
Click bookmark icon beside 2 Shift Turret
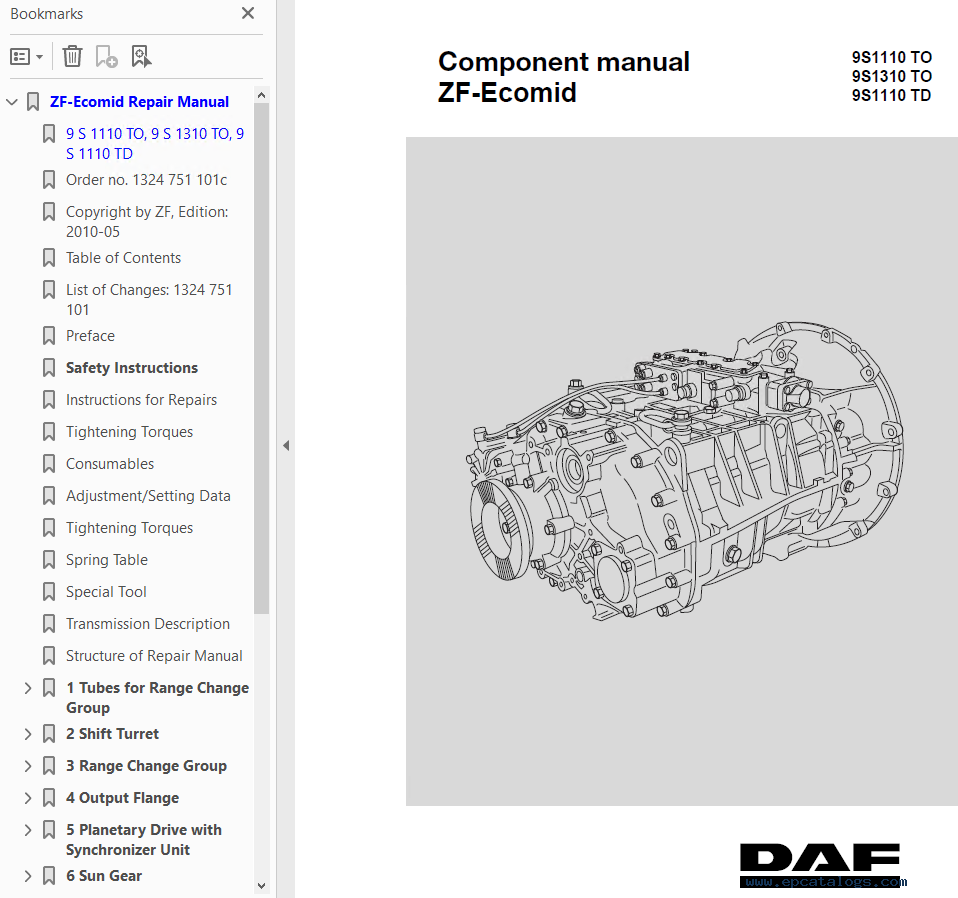tap(49, 734)
